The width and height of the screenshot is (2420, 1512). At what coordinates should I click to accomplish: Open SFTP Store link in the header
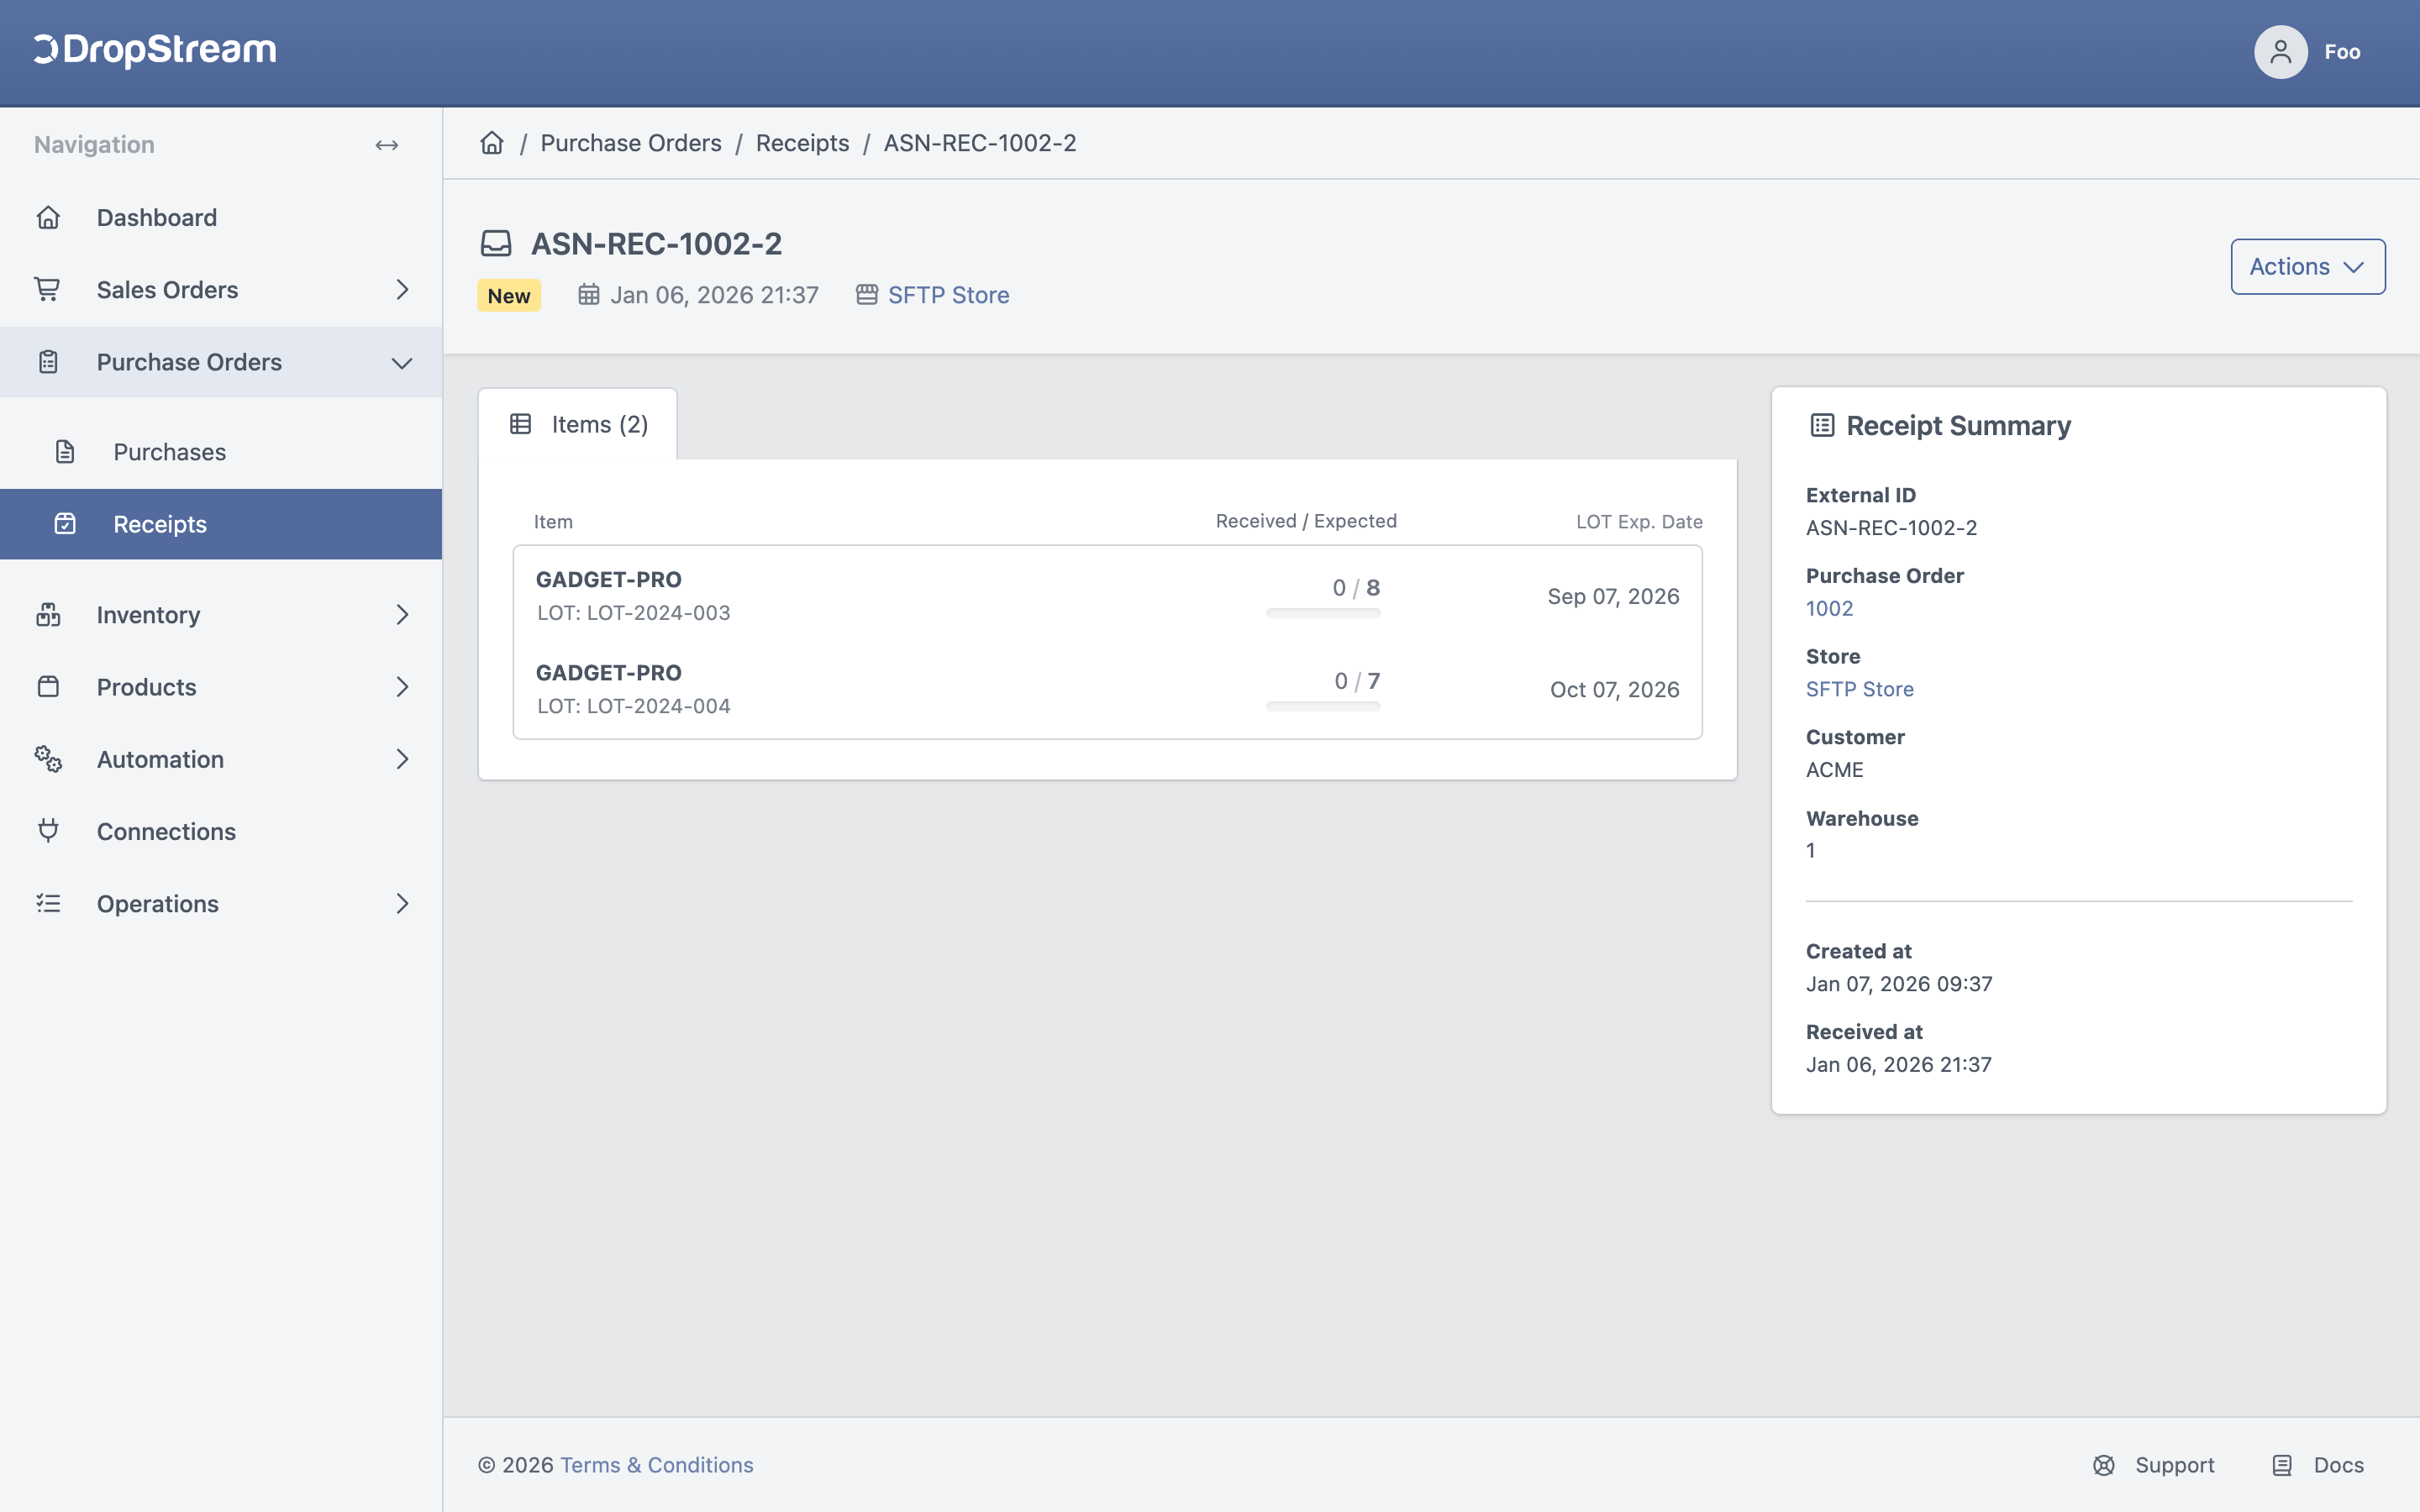[x=948, y=295]
